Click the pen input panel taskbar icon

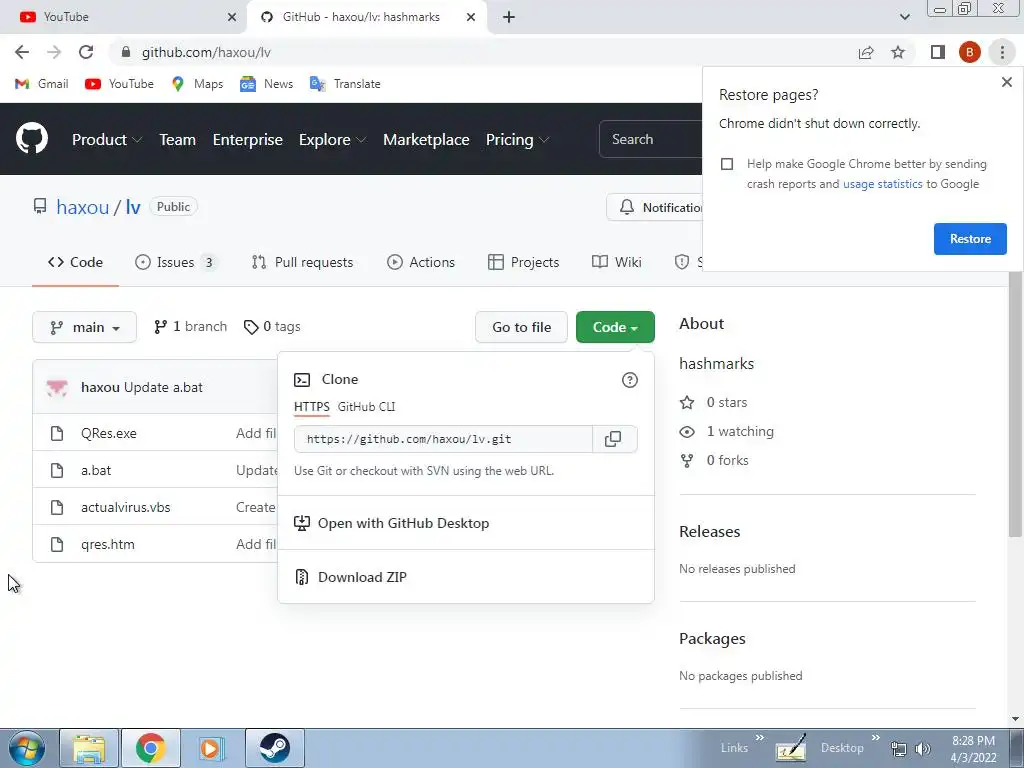791,748
